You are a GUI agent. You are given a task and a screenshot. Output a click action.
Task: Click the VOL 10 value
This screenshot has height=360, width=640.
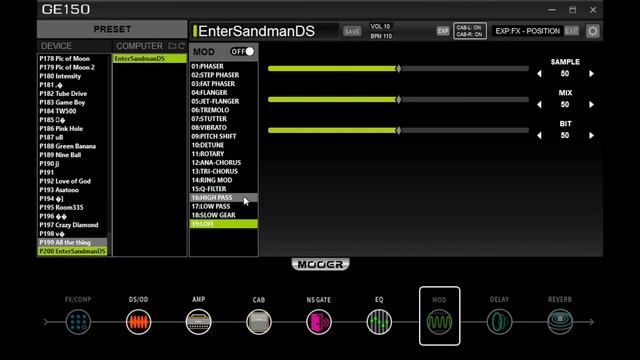[x=380, y=26]
